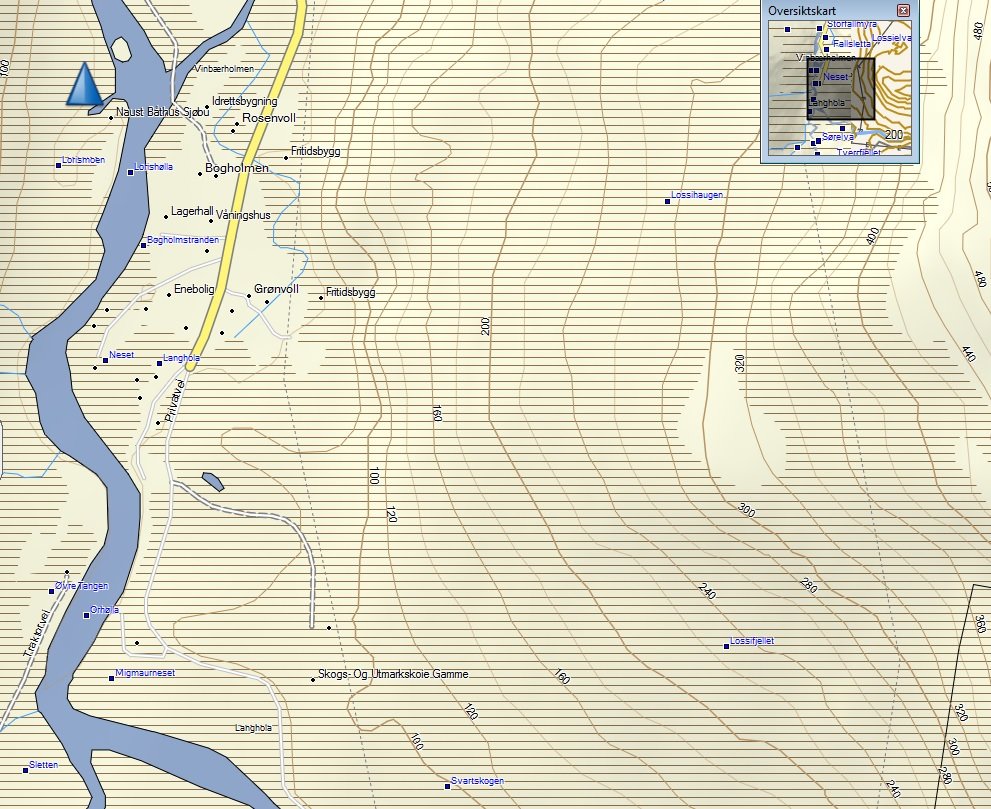
Task: Click the Tverrfjellet waypoint in the overview map
Action: pyautogui.click(x=818, y=152)
